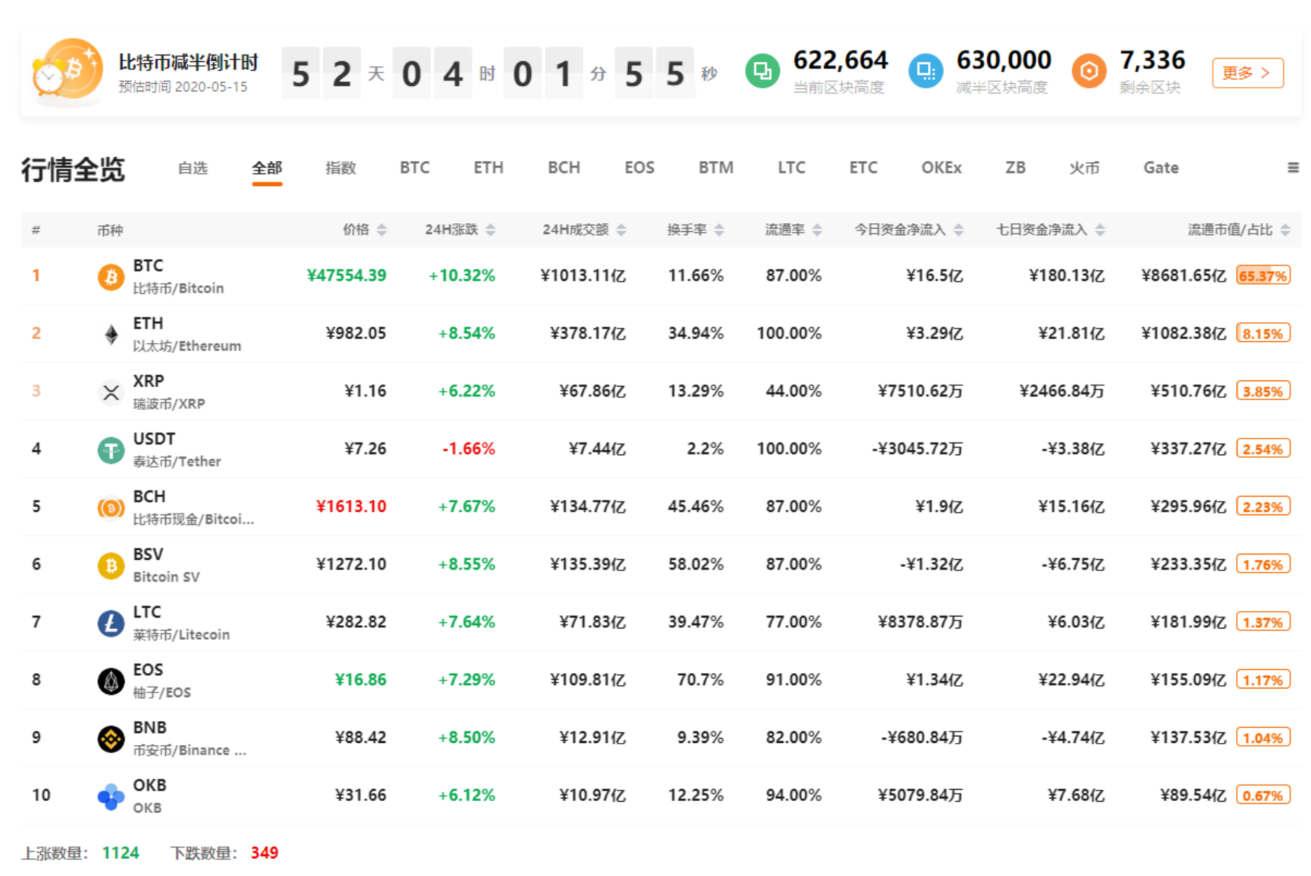
Task: Open the 泰达币/Tether name link
Action: (177, 461)
